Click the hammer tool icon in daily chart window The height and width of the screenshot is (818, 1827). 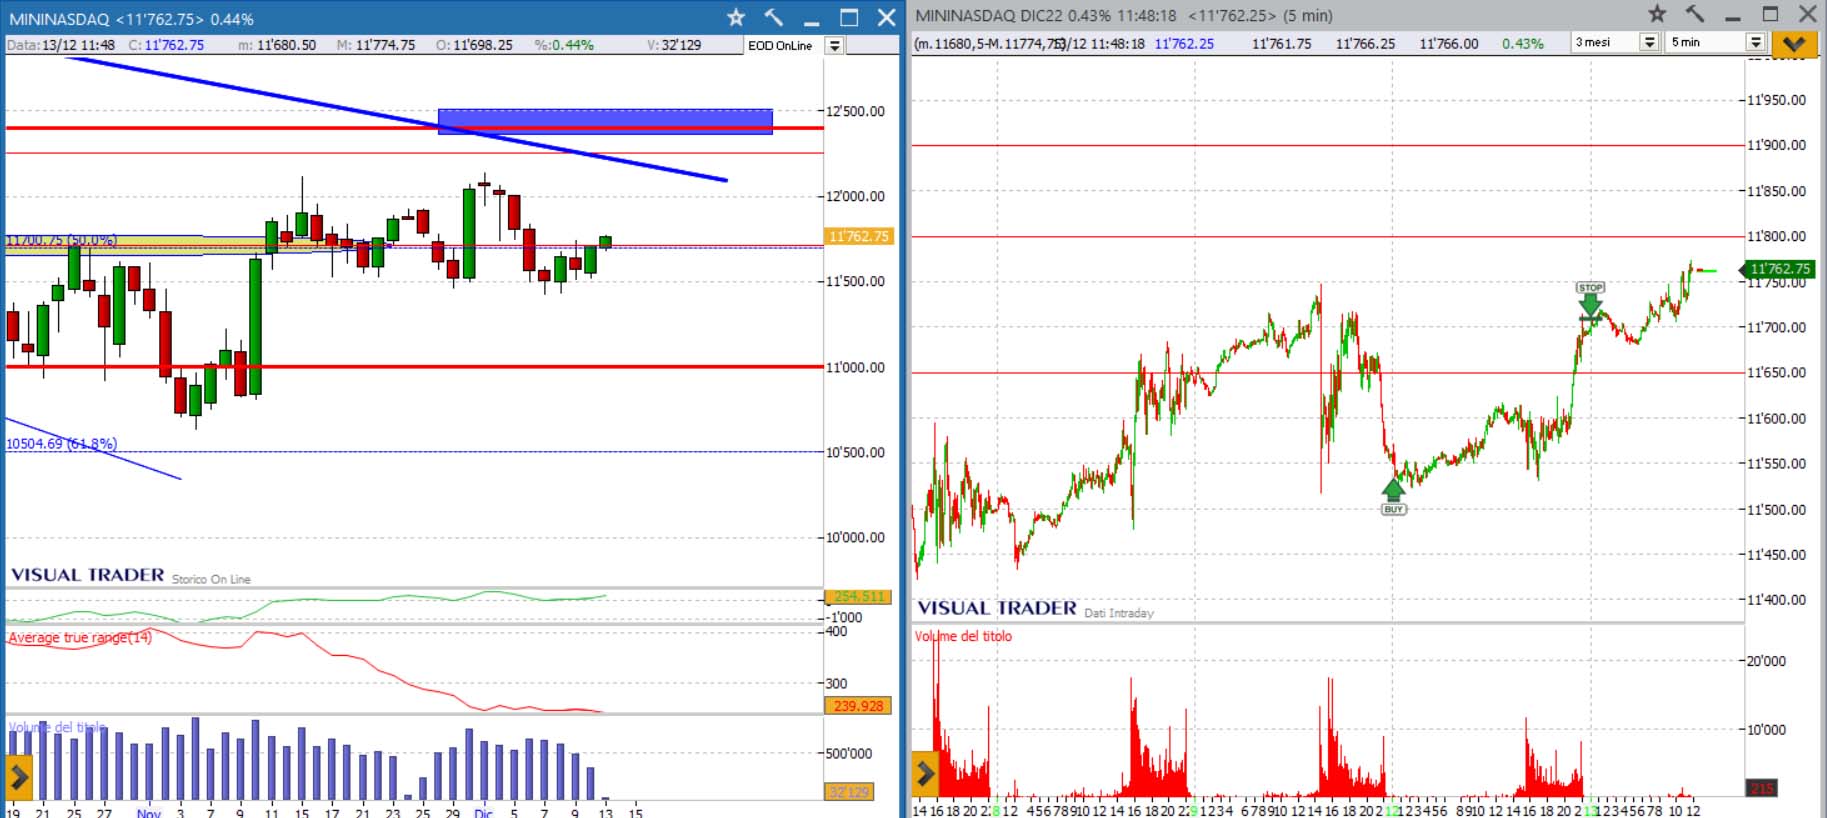click(x=774, y=18)
